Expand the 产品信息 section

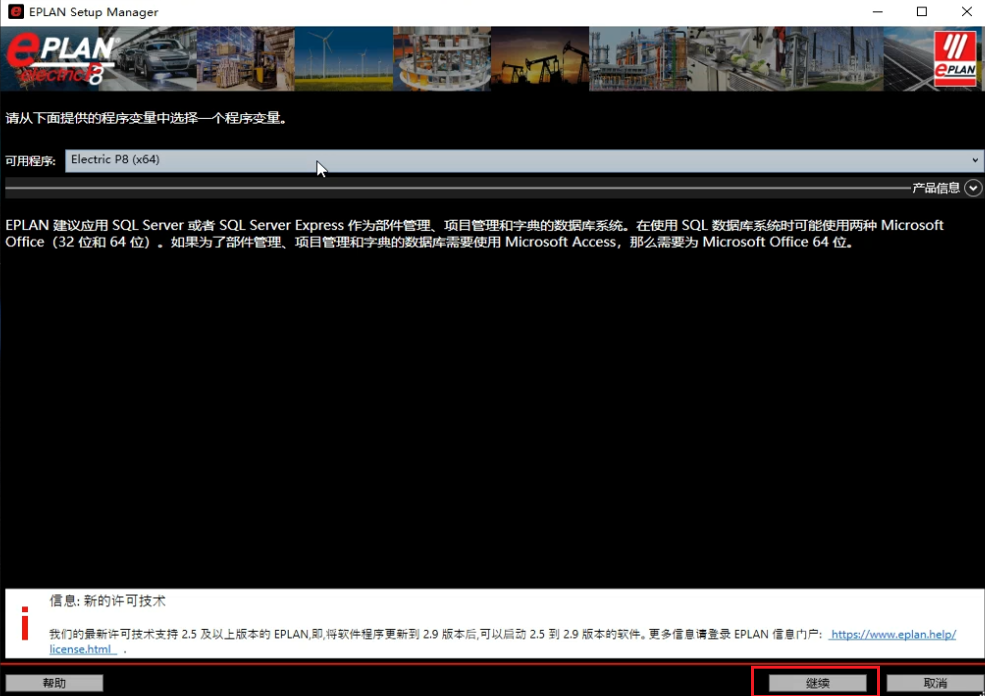tap(971, 187)
